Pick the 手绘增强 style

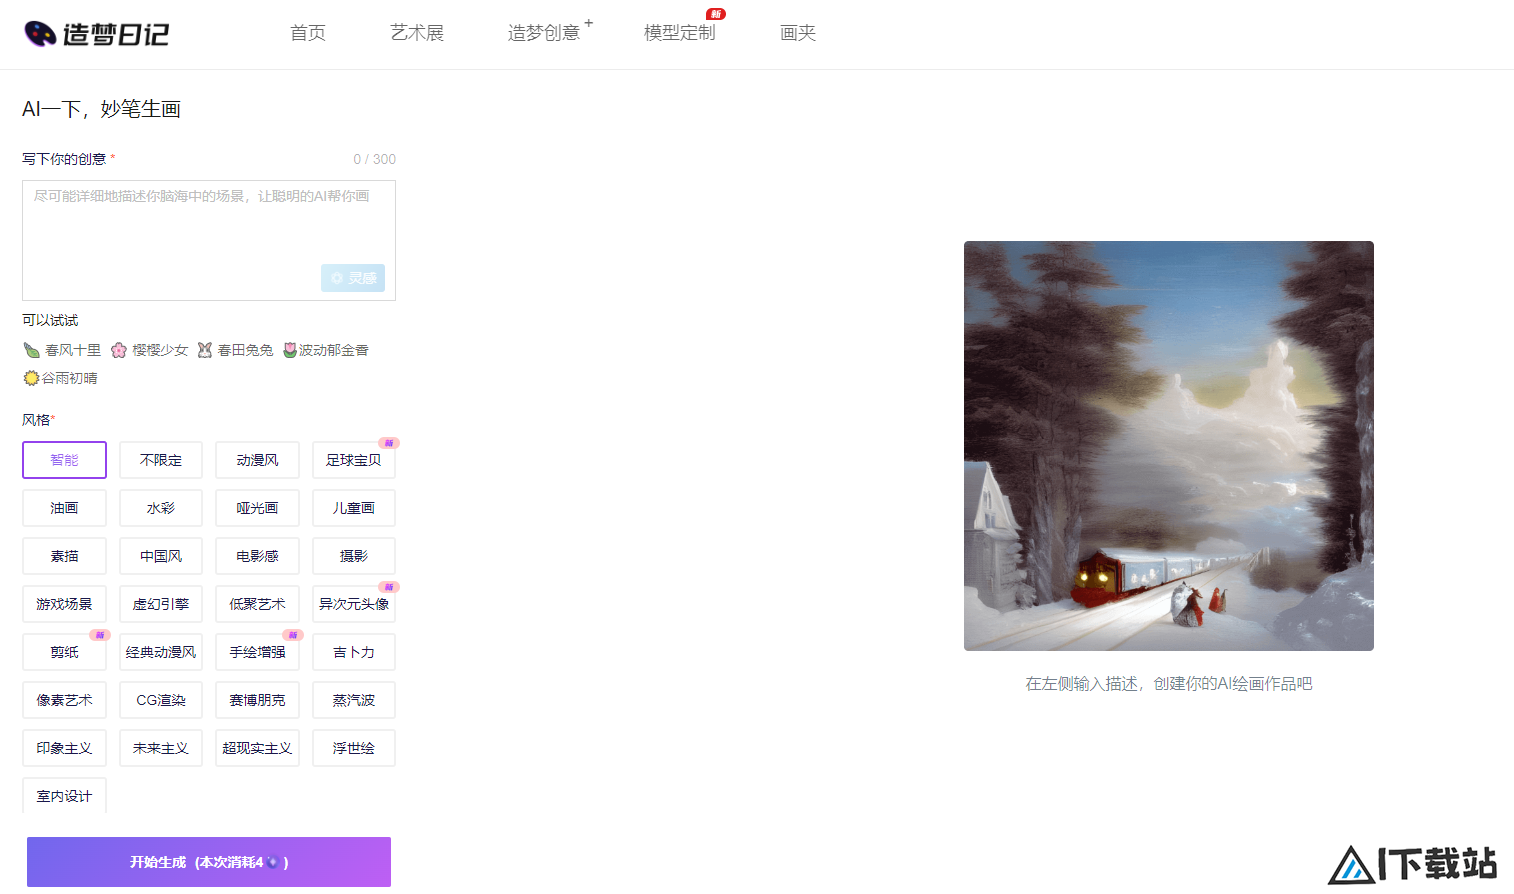coord(257,652)
